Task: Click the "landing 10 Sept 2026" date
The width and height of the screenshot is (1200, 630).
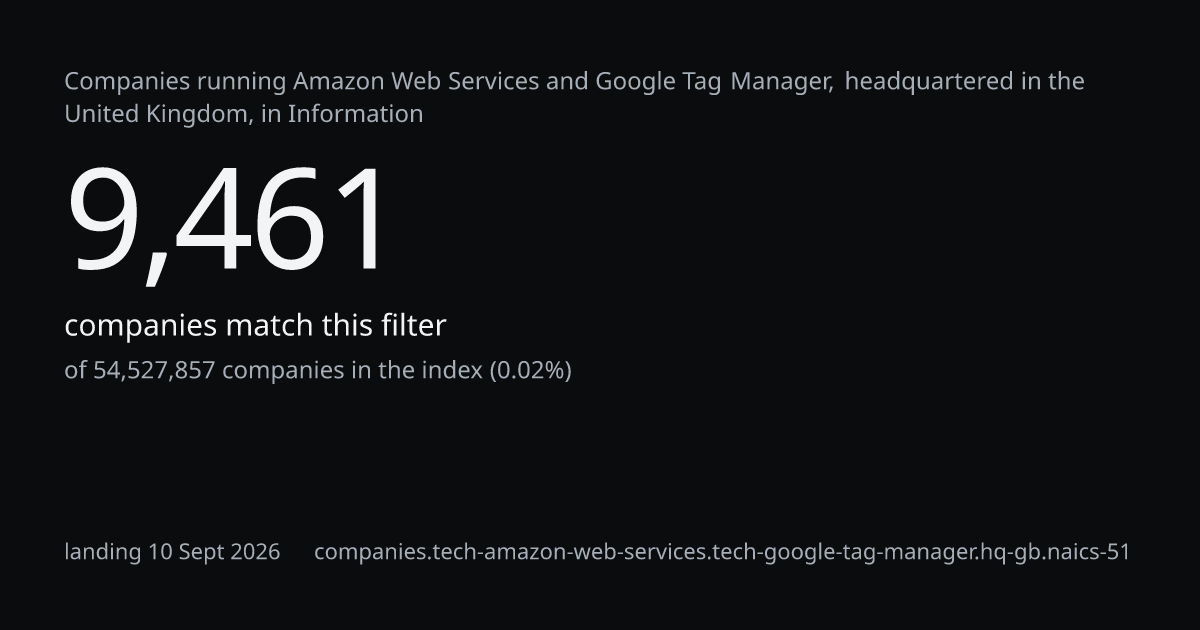Action: tap(172, 552)
